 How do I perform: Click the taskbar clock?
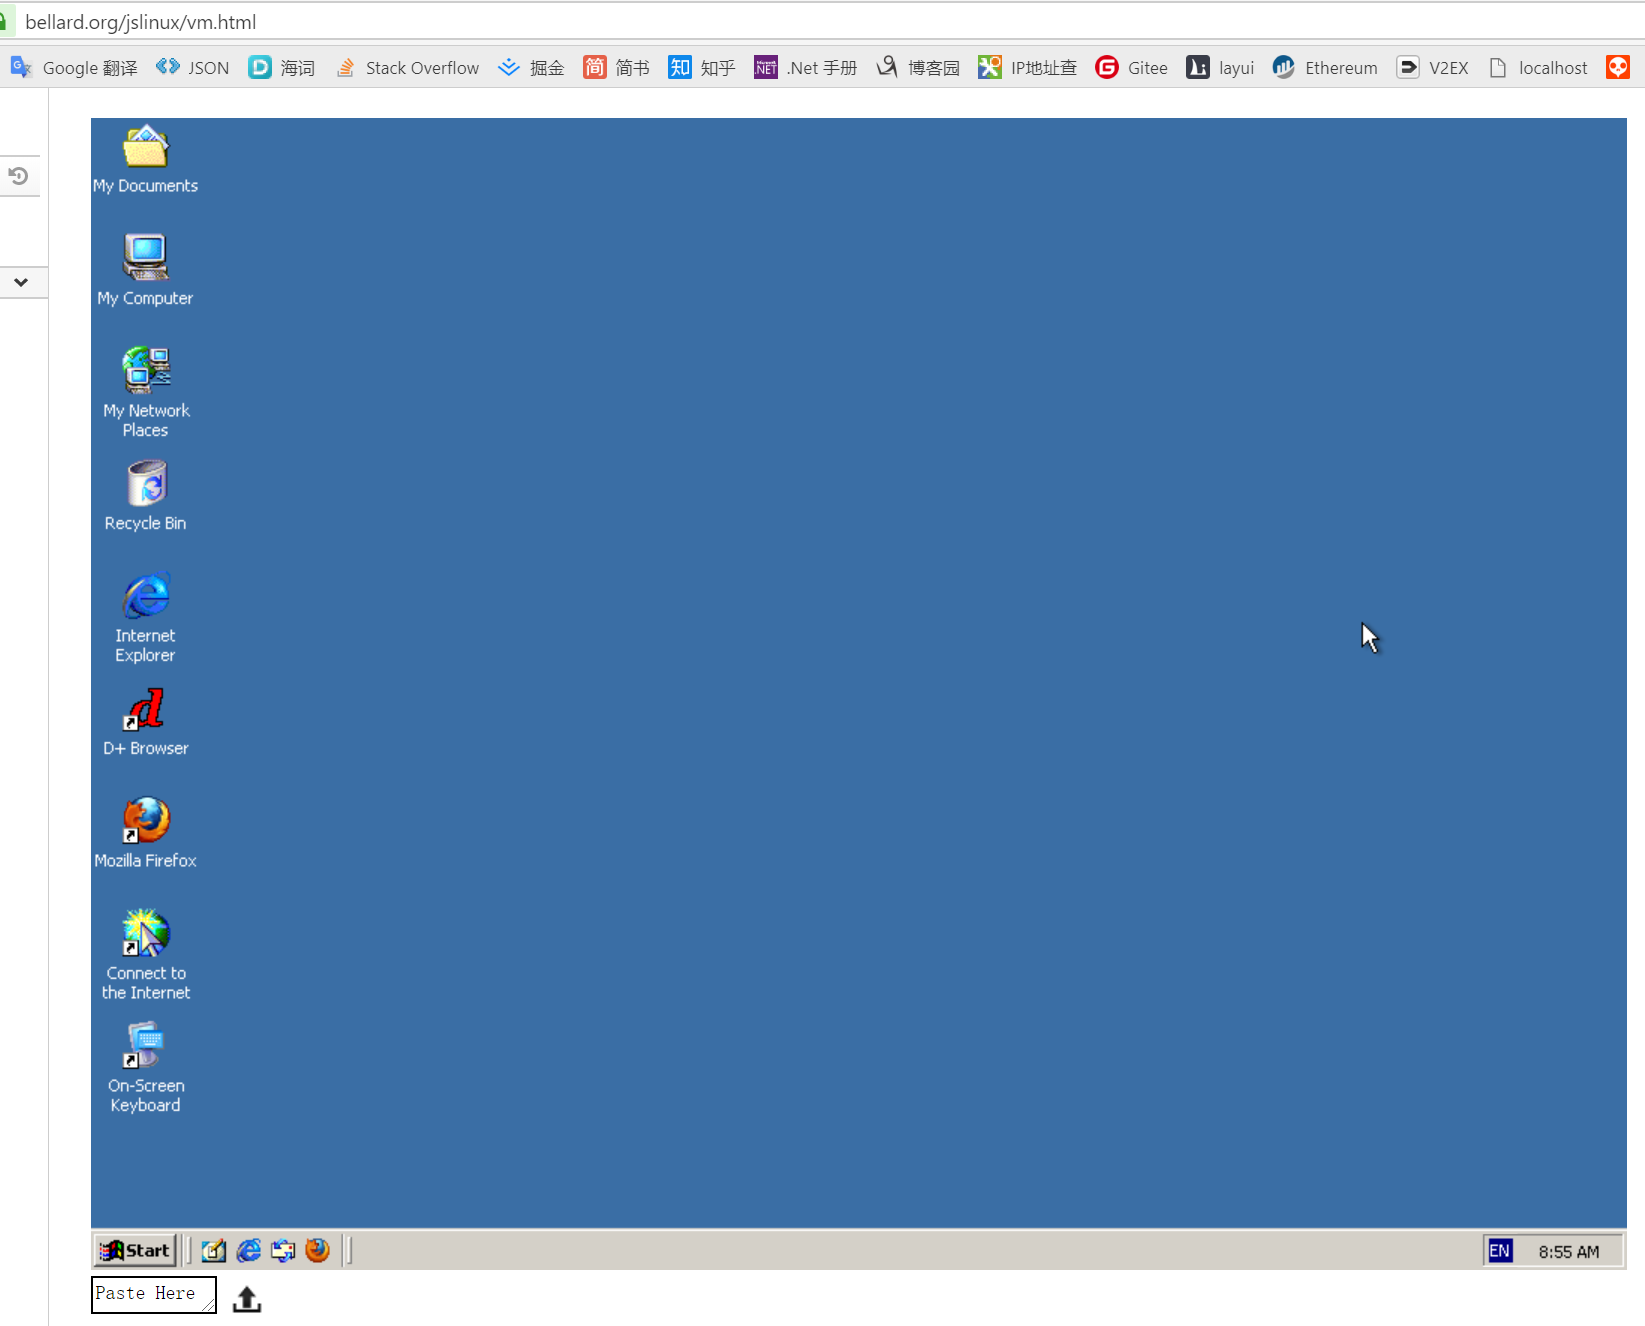pyautogui.click(x=1568, y=1252)
